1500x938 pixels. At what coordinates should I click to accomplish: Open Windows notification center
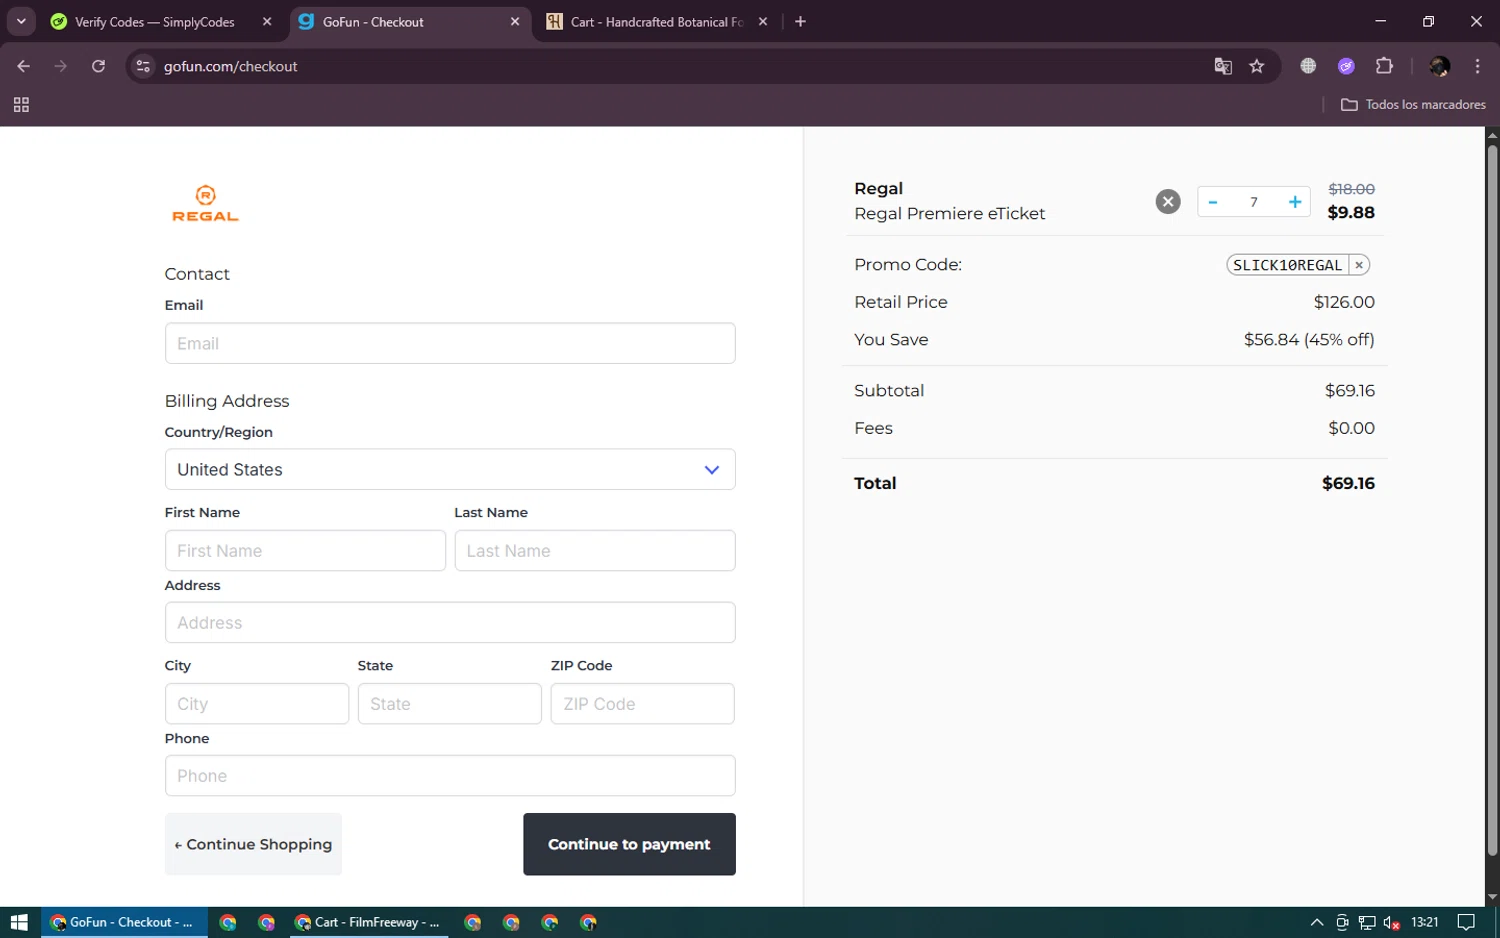click(1466, 922)
